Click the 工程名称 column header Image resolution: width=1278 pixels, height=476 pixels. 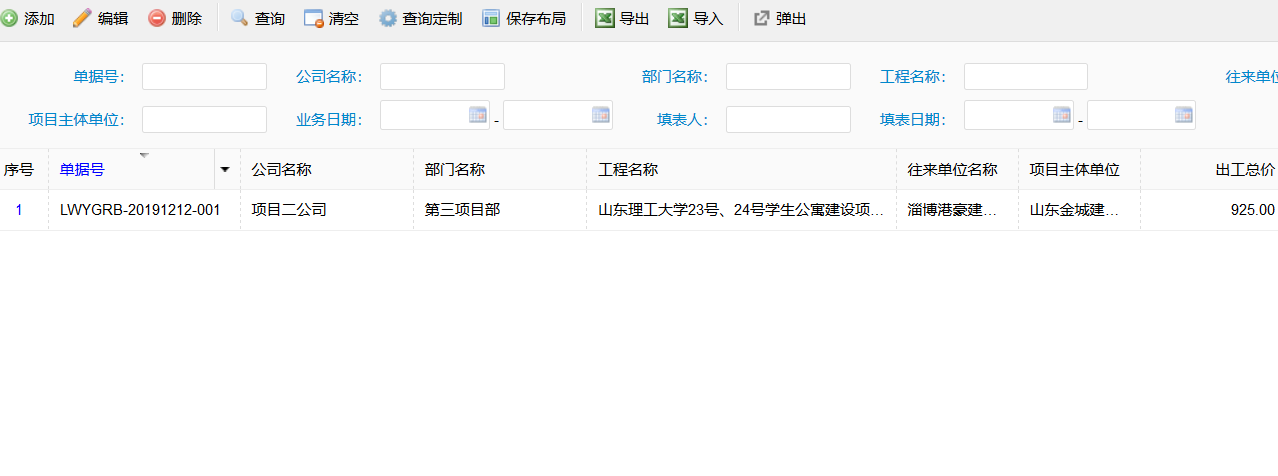741,170
